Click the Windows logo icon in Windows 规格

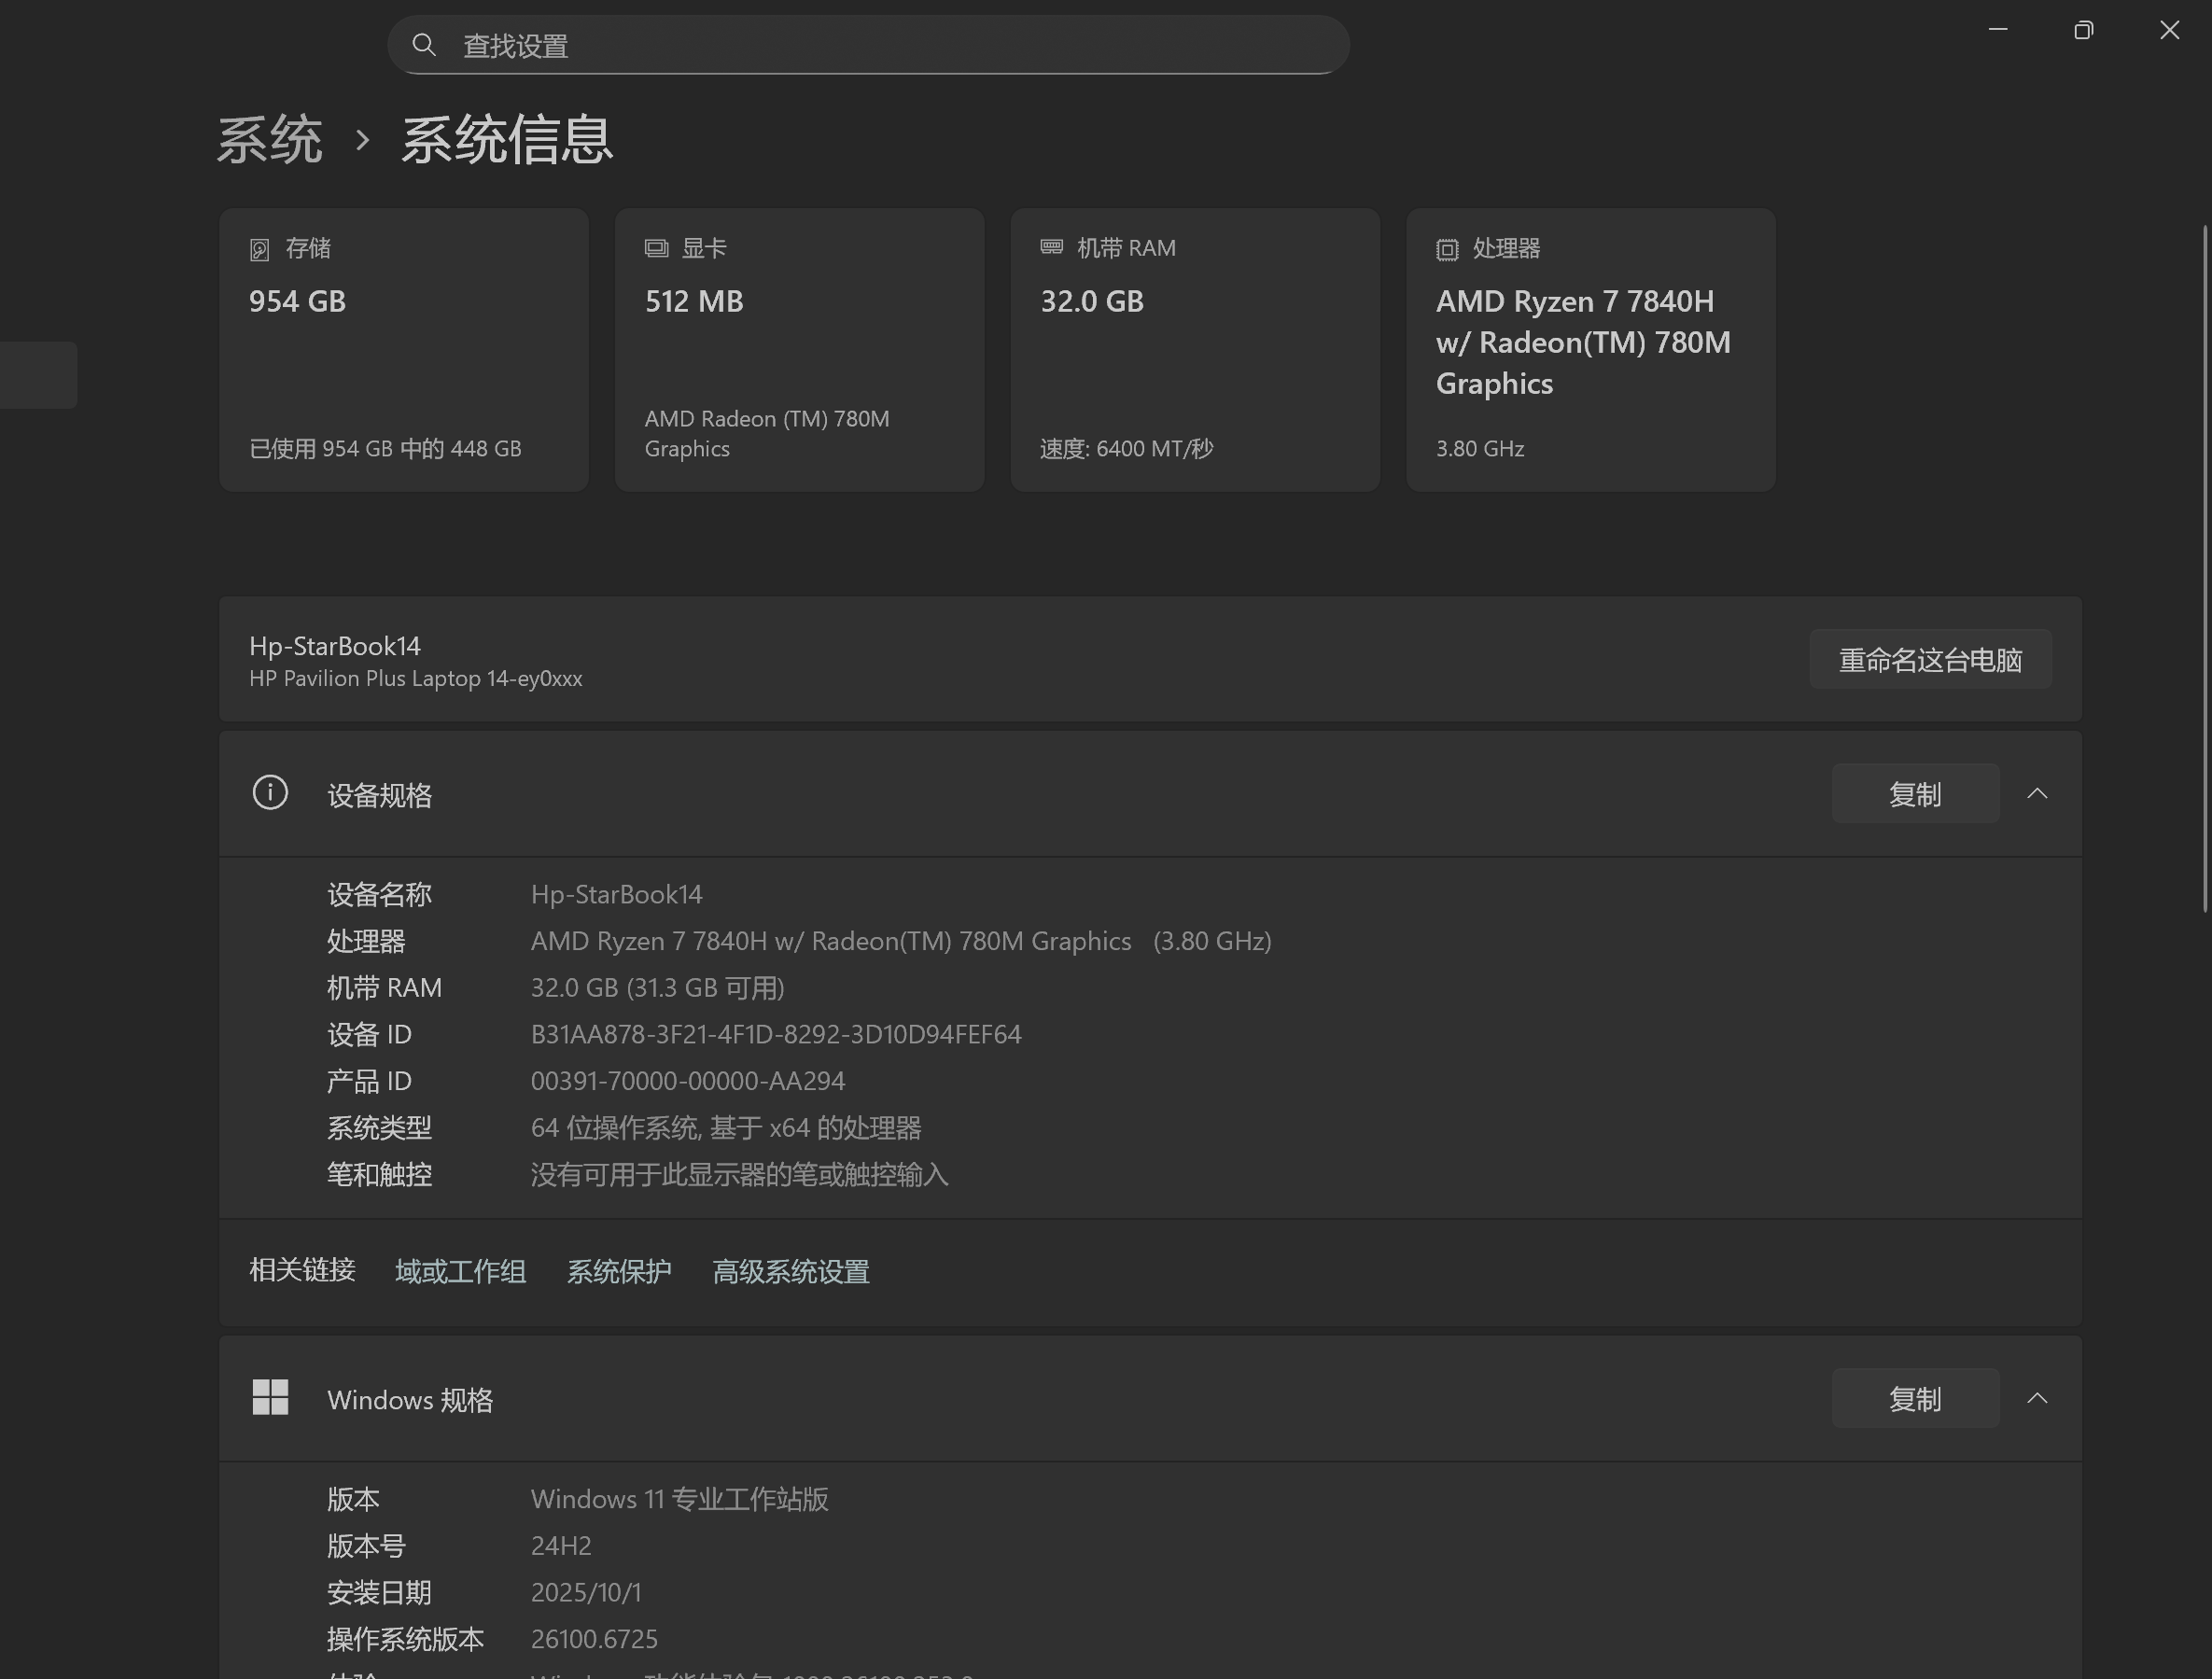[x=270, y=1398]
